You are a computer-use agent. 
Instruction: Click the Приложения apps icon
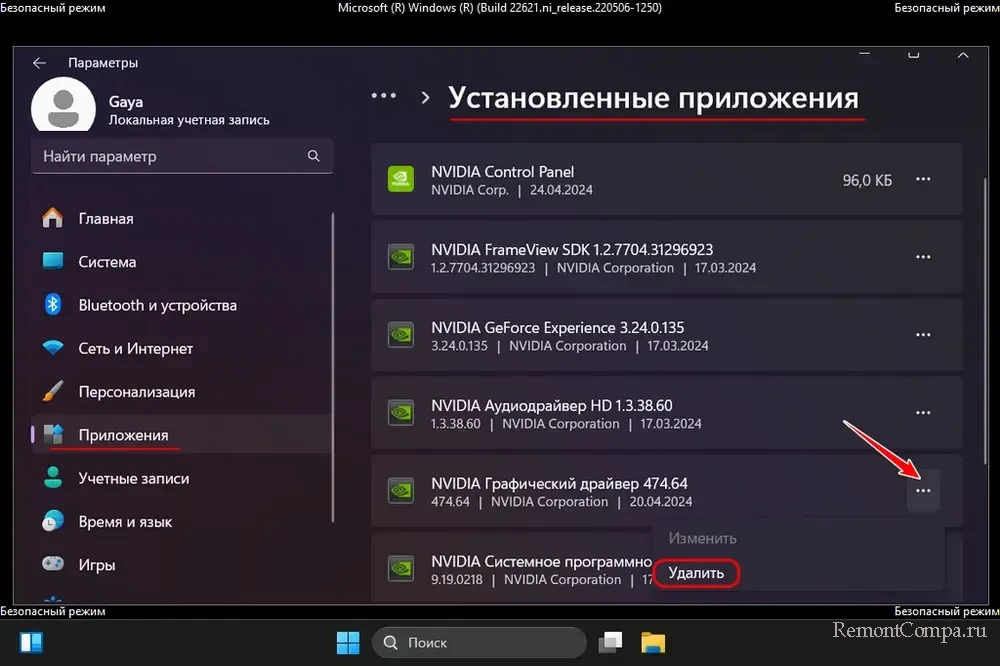coord(53,434)
